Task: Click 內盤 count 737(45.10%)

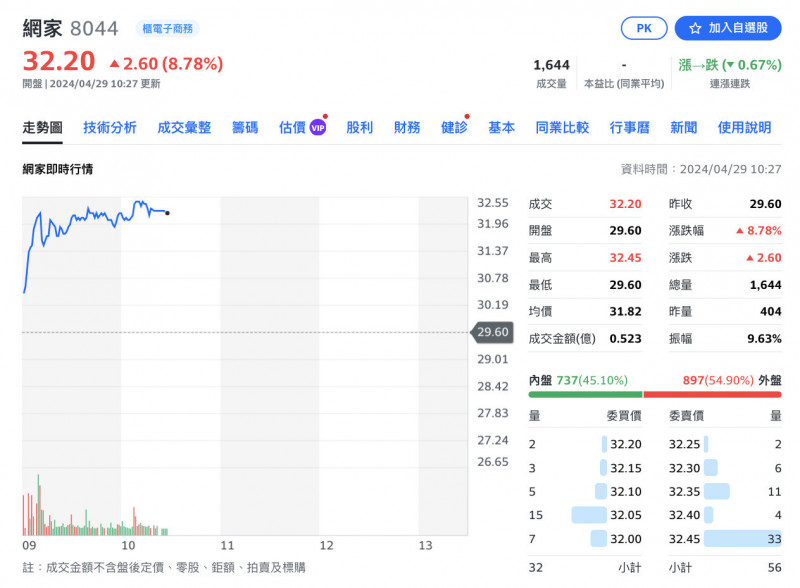Action: tap(592, 380)
